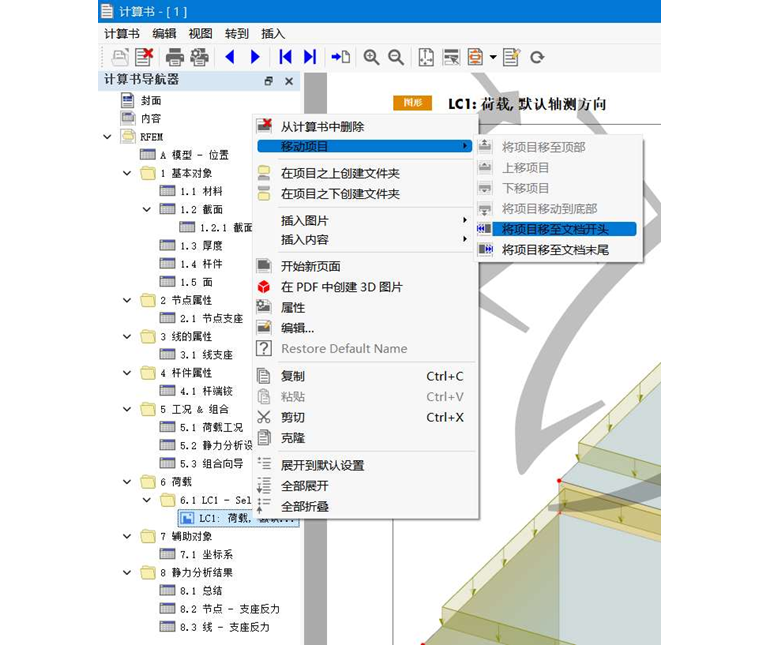Expand the 插入内容 submenu
760x645 pixels.
click(364, 239)
